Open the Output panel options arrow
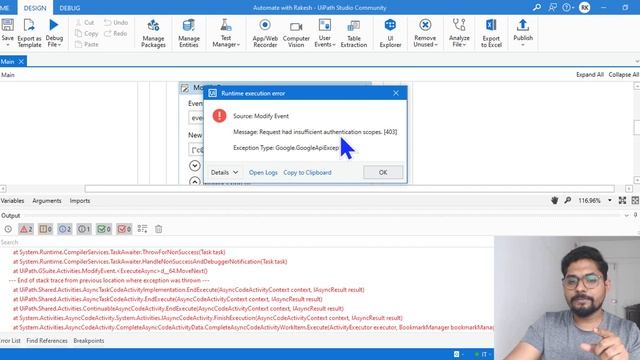Screen dimensions: 640x360 [x=627, y=216]
